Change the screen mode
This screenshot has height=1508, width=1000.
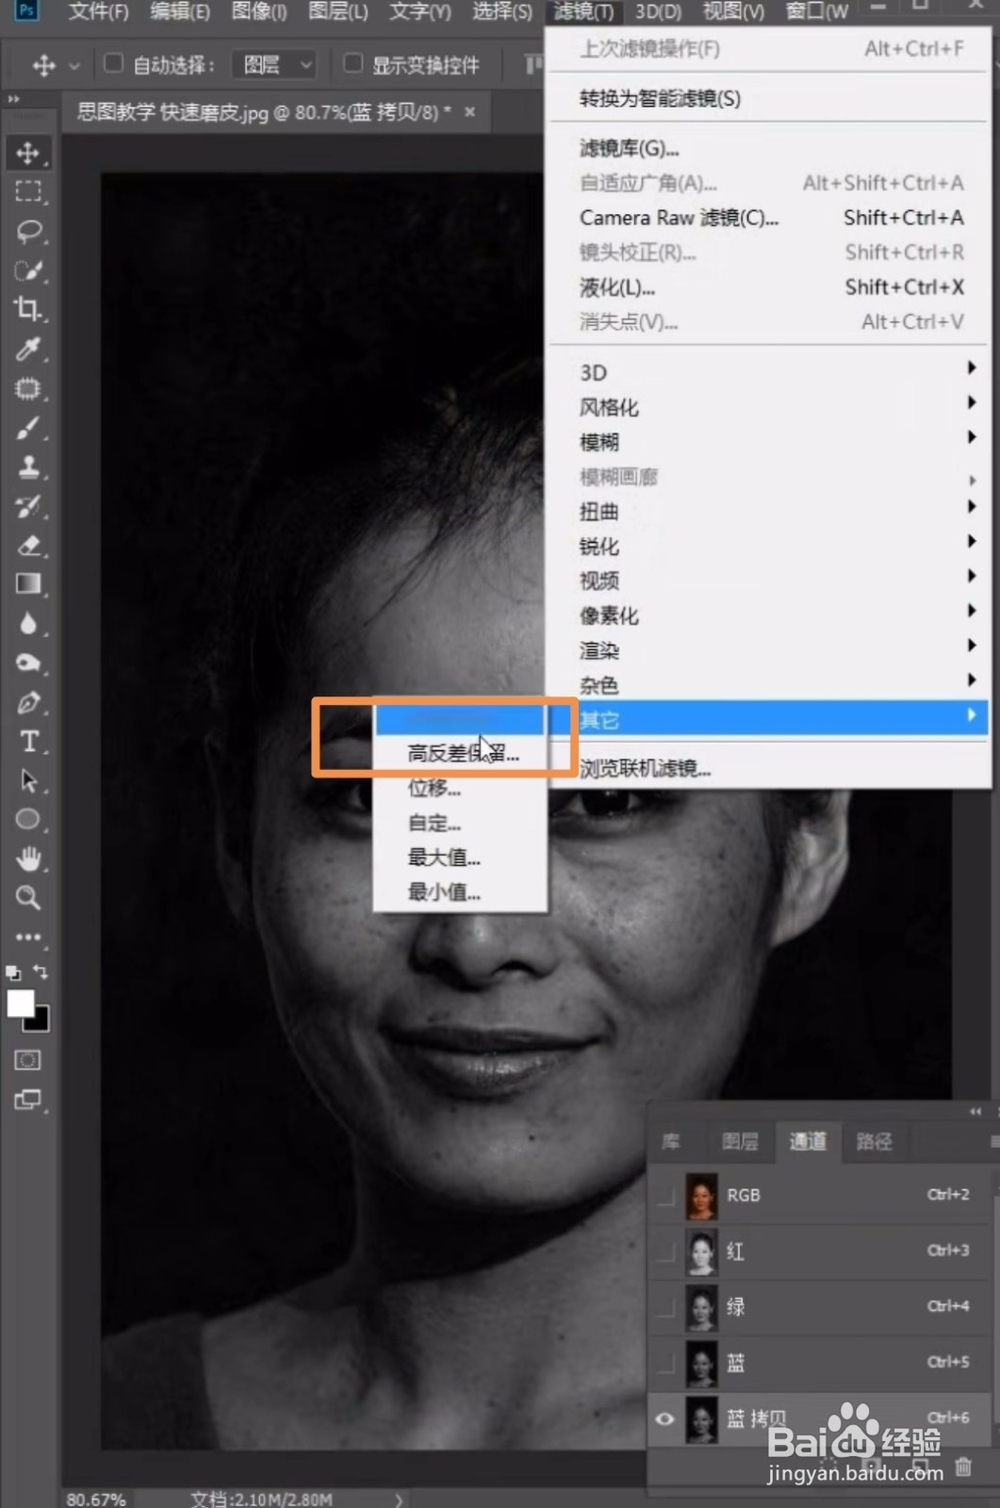(28, 1100)
